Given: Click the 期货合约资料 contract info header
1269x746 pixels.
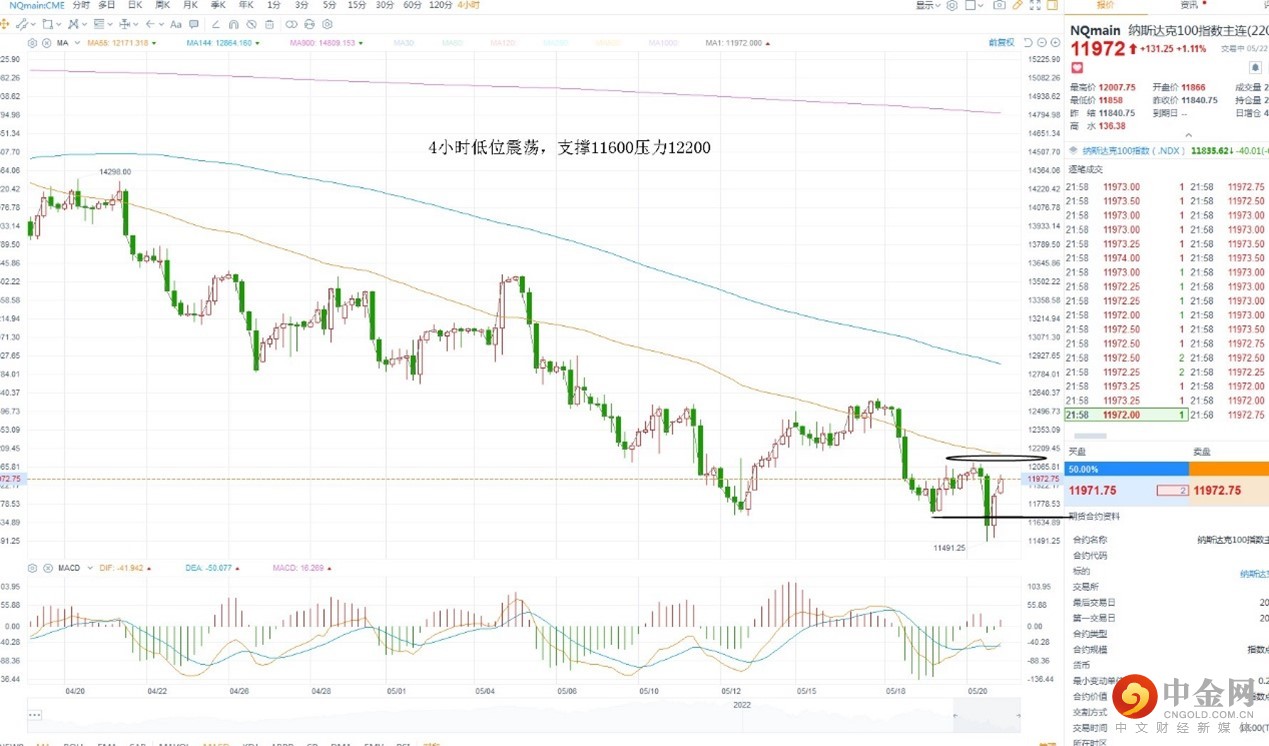Looking at the screenshot, I should pos(1095,516).
